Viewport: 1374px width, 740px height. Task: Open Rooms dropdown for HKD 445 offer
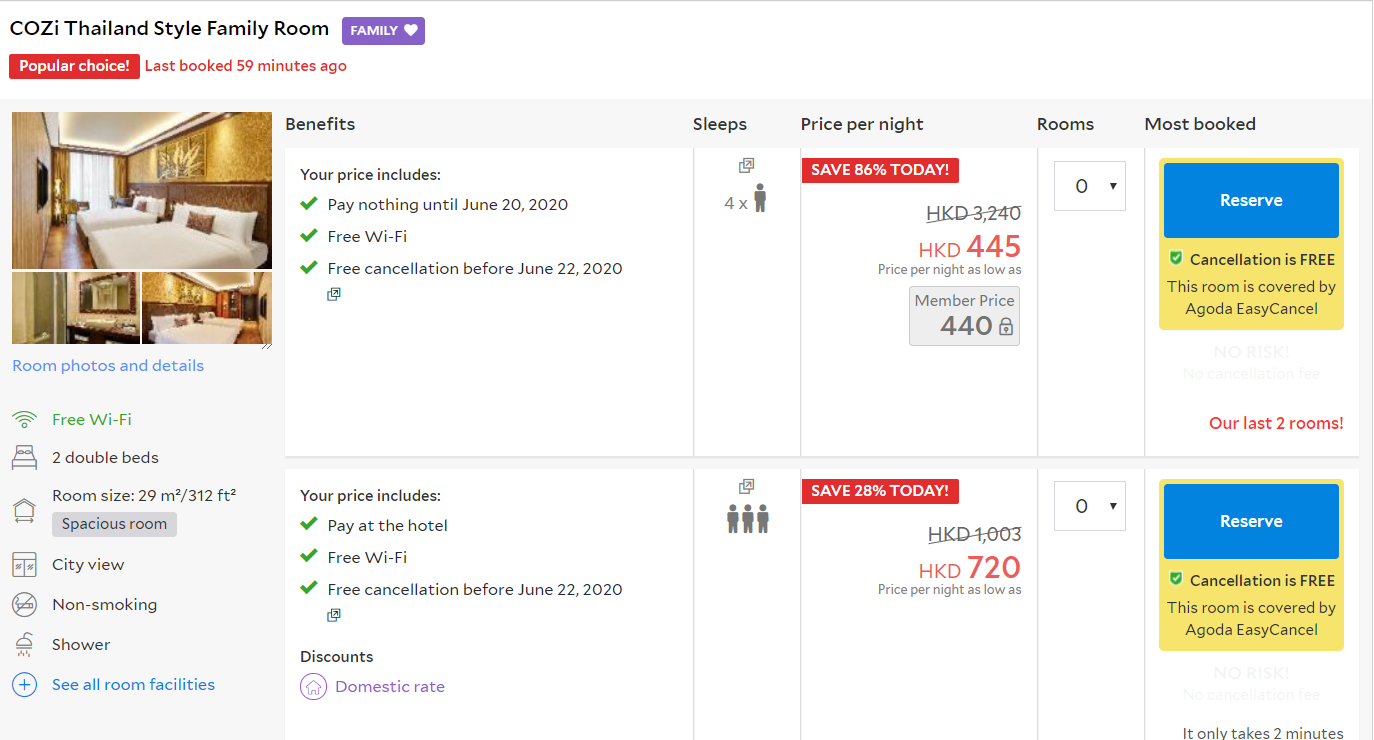coord(1090,186)
